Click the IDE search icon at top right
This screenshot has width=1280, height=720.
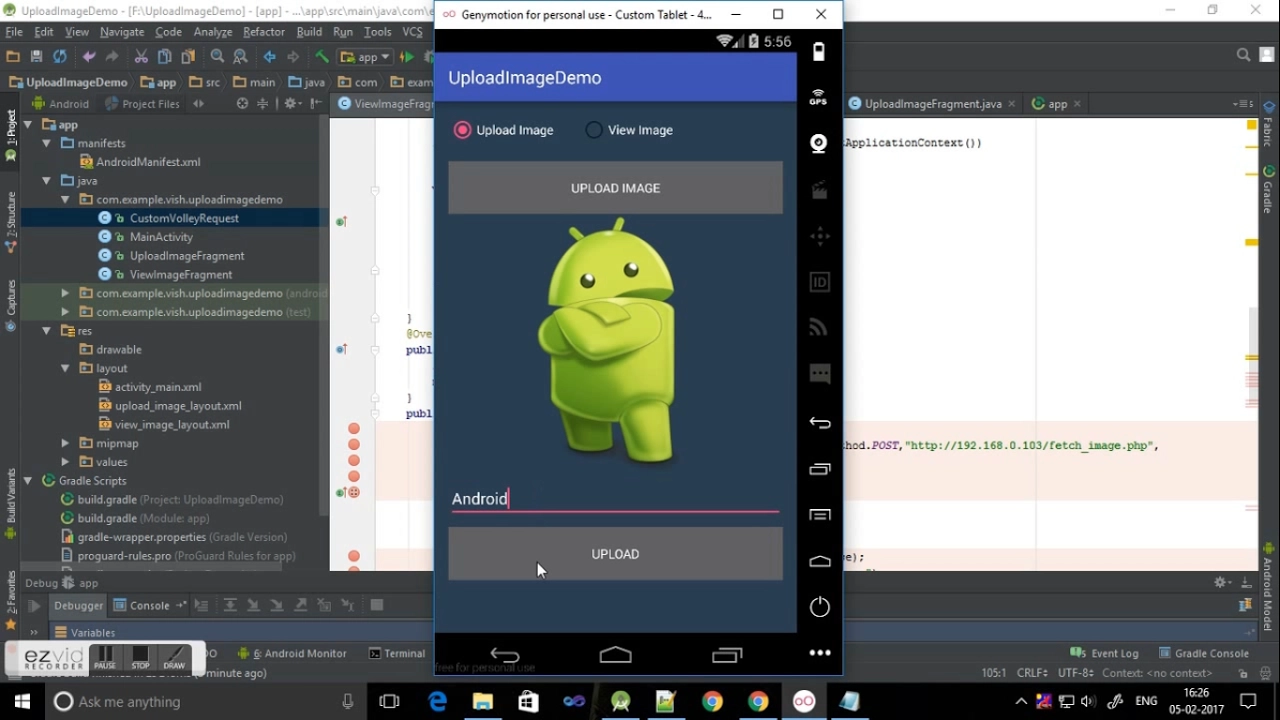coord(1243,56)
